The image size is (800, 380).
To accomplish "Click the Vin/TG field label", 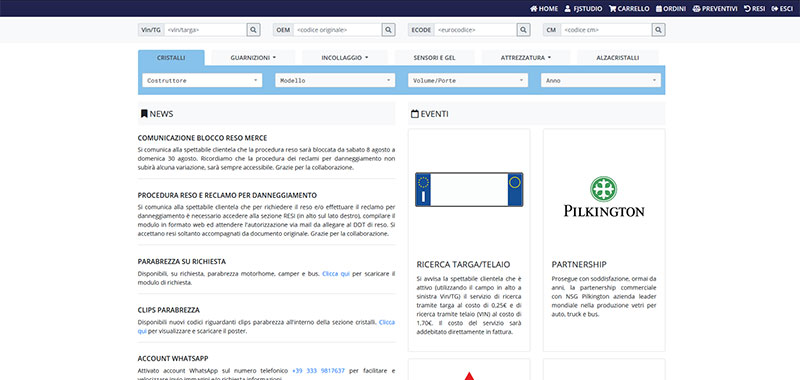I will pos(151,30).
